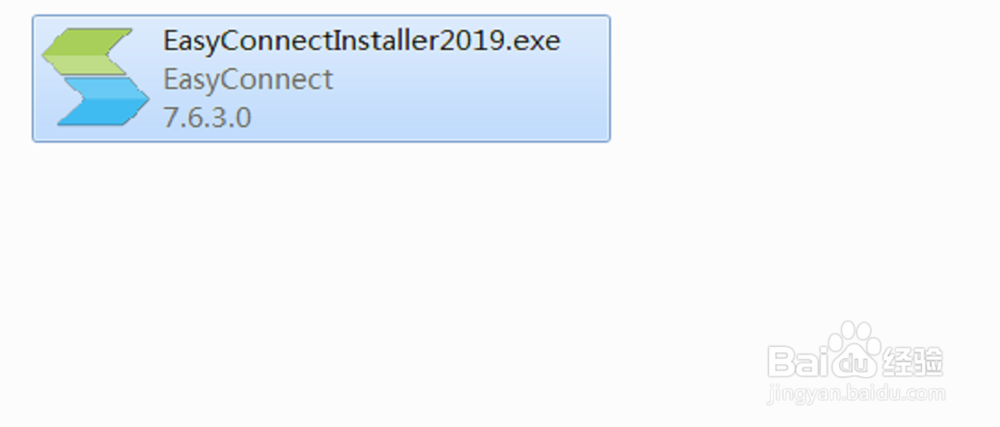This screenshot has height=427, width=1000.
Task: Click the 'baidu' part of the watermark URL
Action: click(875, 393)
